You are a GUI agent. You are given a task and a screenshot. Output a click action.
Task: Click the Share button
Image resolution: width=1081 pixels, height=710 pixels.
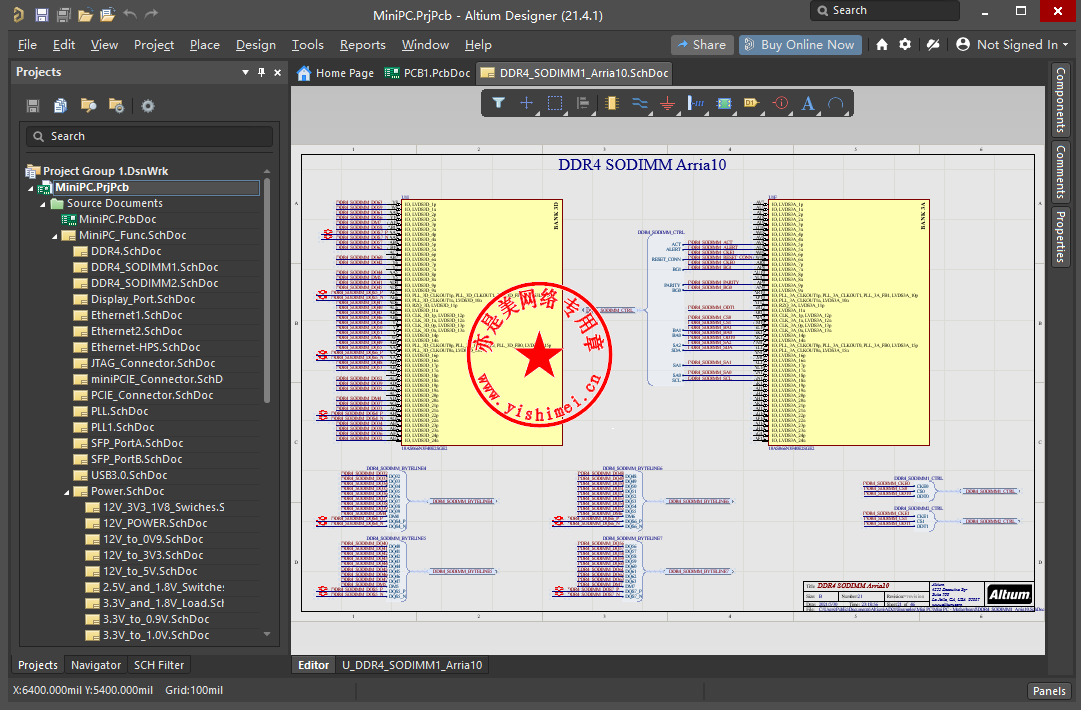702,45
